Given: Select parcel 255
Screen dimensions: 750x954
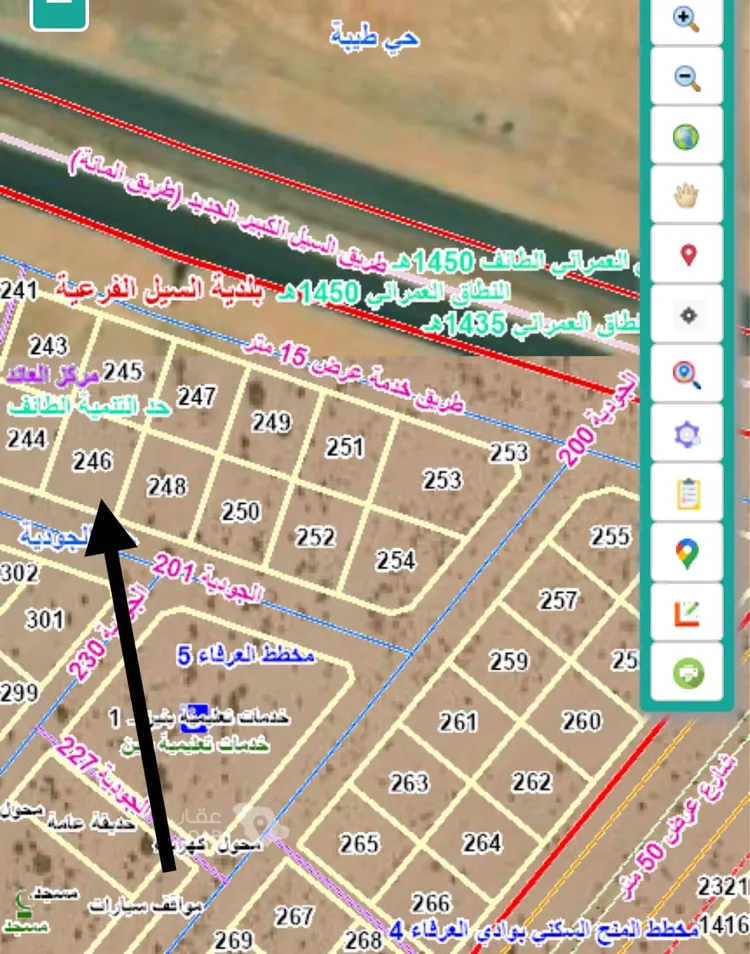Looking at the screenshot, I should (x=610, y=537).
